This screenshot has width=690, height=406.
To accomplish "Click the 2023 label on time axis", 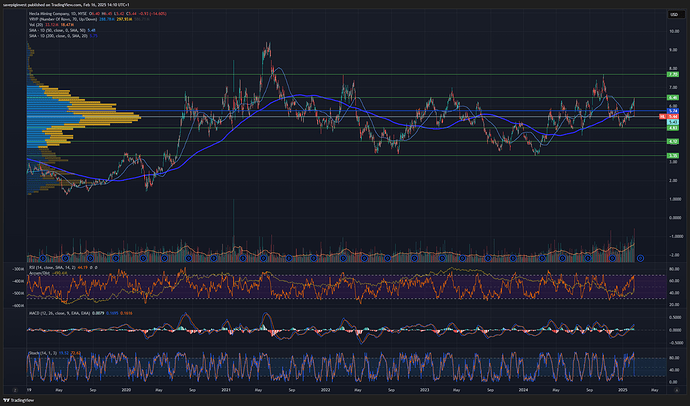I will coord(424,390).
